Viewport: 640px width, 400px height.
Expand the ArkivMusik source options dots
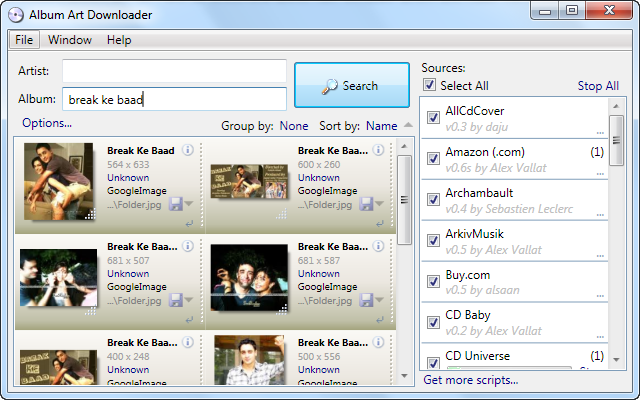(x=600, y=256)
